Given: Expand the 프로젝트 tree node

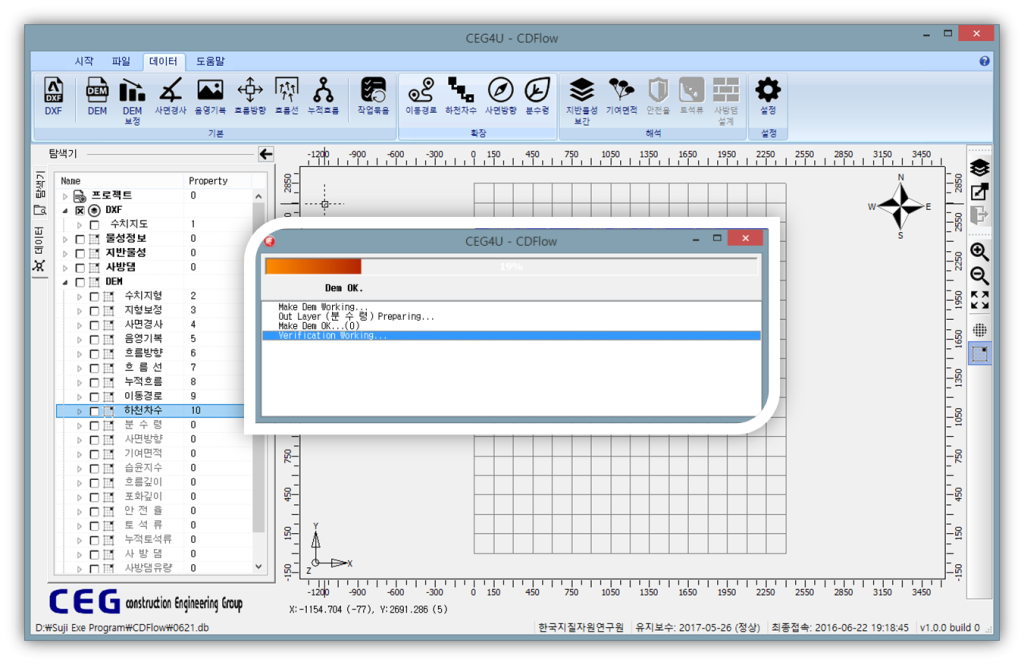Looking at the screenshot, I should pyautogui.click(x=65, y=196).
